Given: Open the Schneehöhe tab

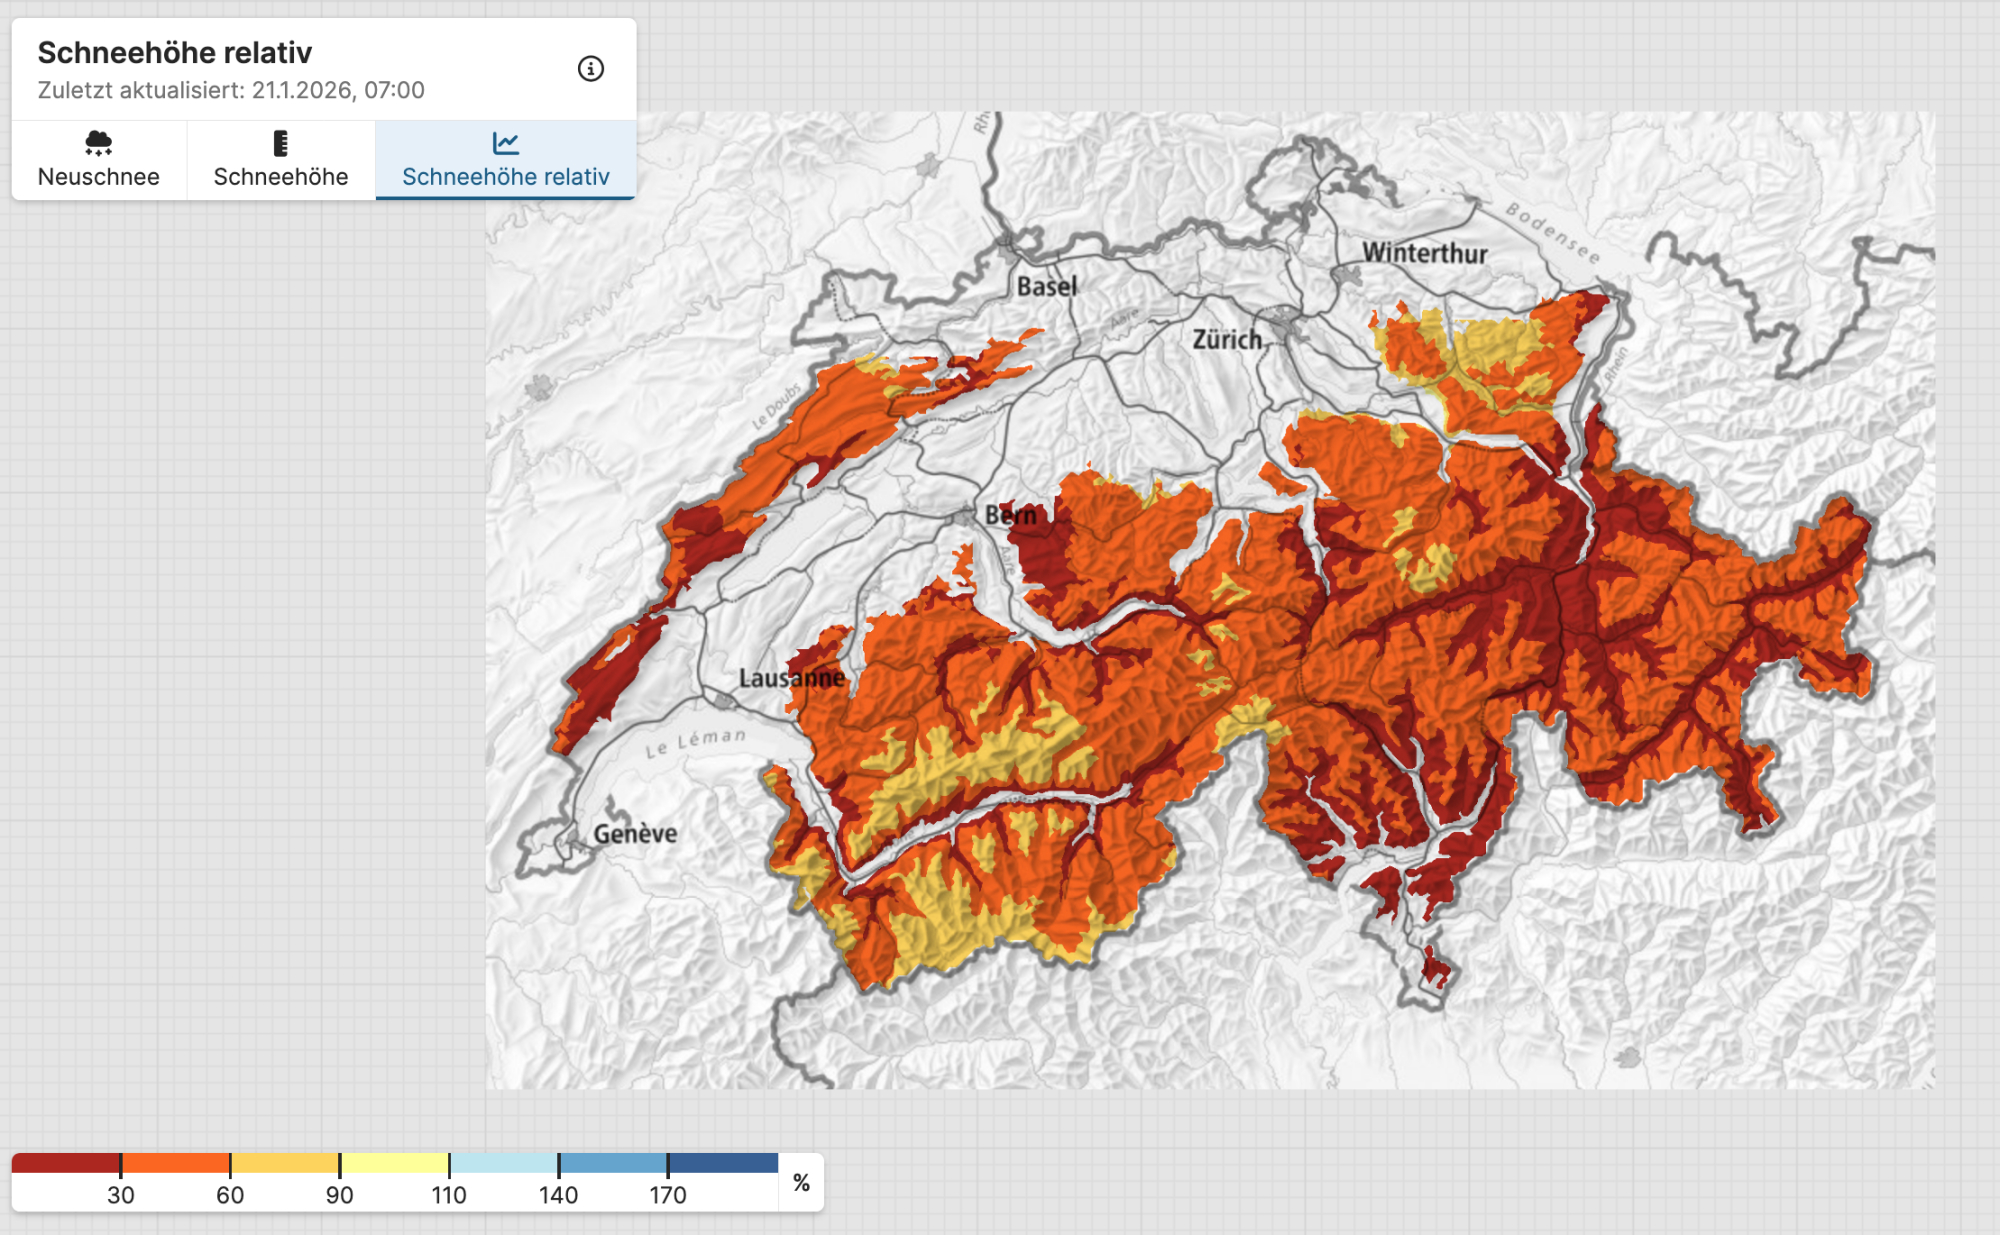Looking at the screenshot, I should pyautogui.click(x=281, y=176).
